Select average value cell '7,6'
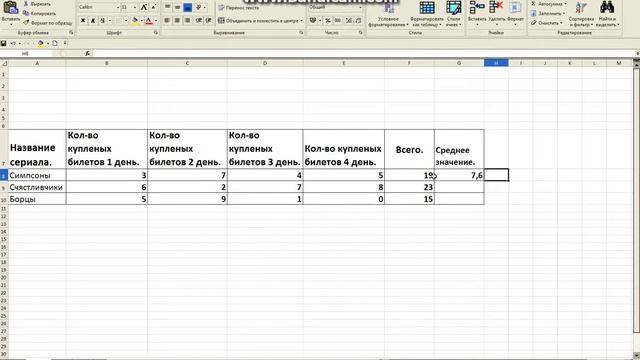This screenshot has width=640, height=360. pyautogui.click(x=459, y=175)
